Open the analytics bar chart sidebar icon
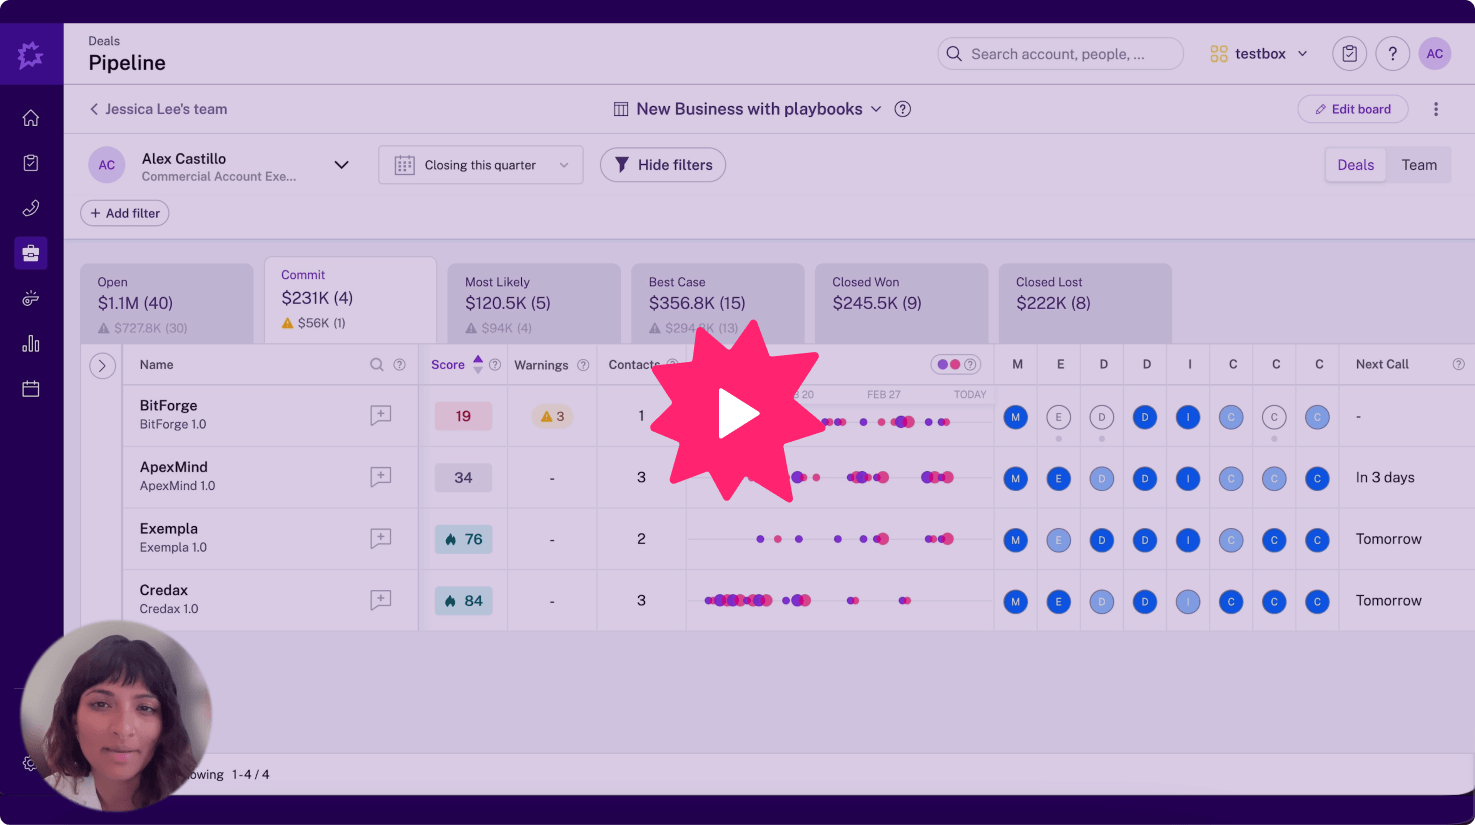The height and width of the screenshot is (825, 1475). click(31, 344)
